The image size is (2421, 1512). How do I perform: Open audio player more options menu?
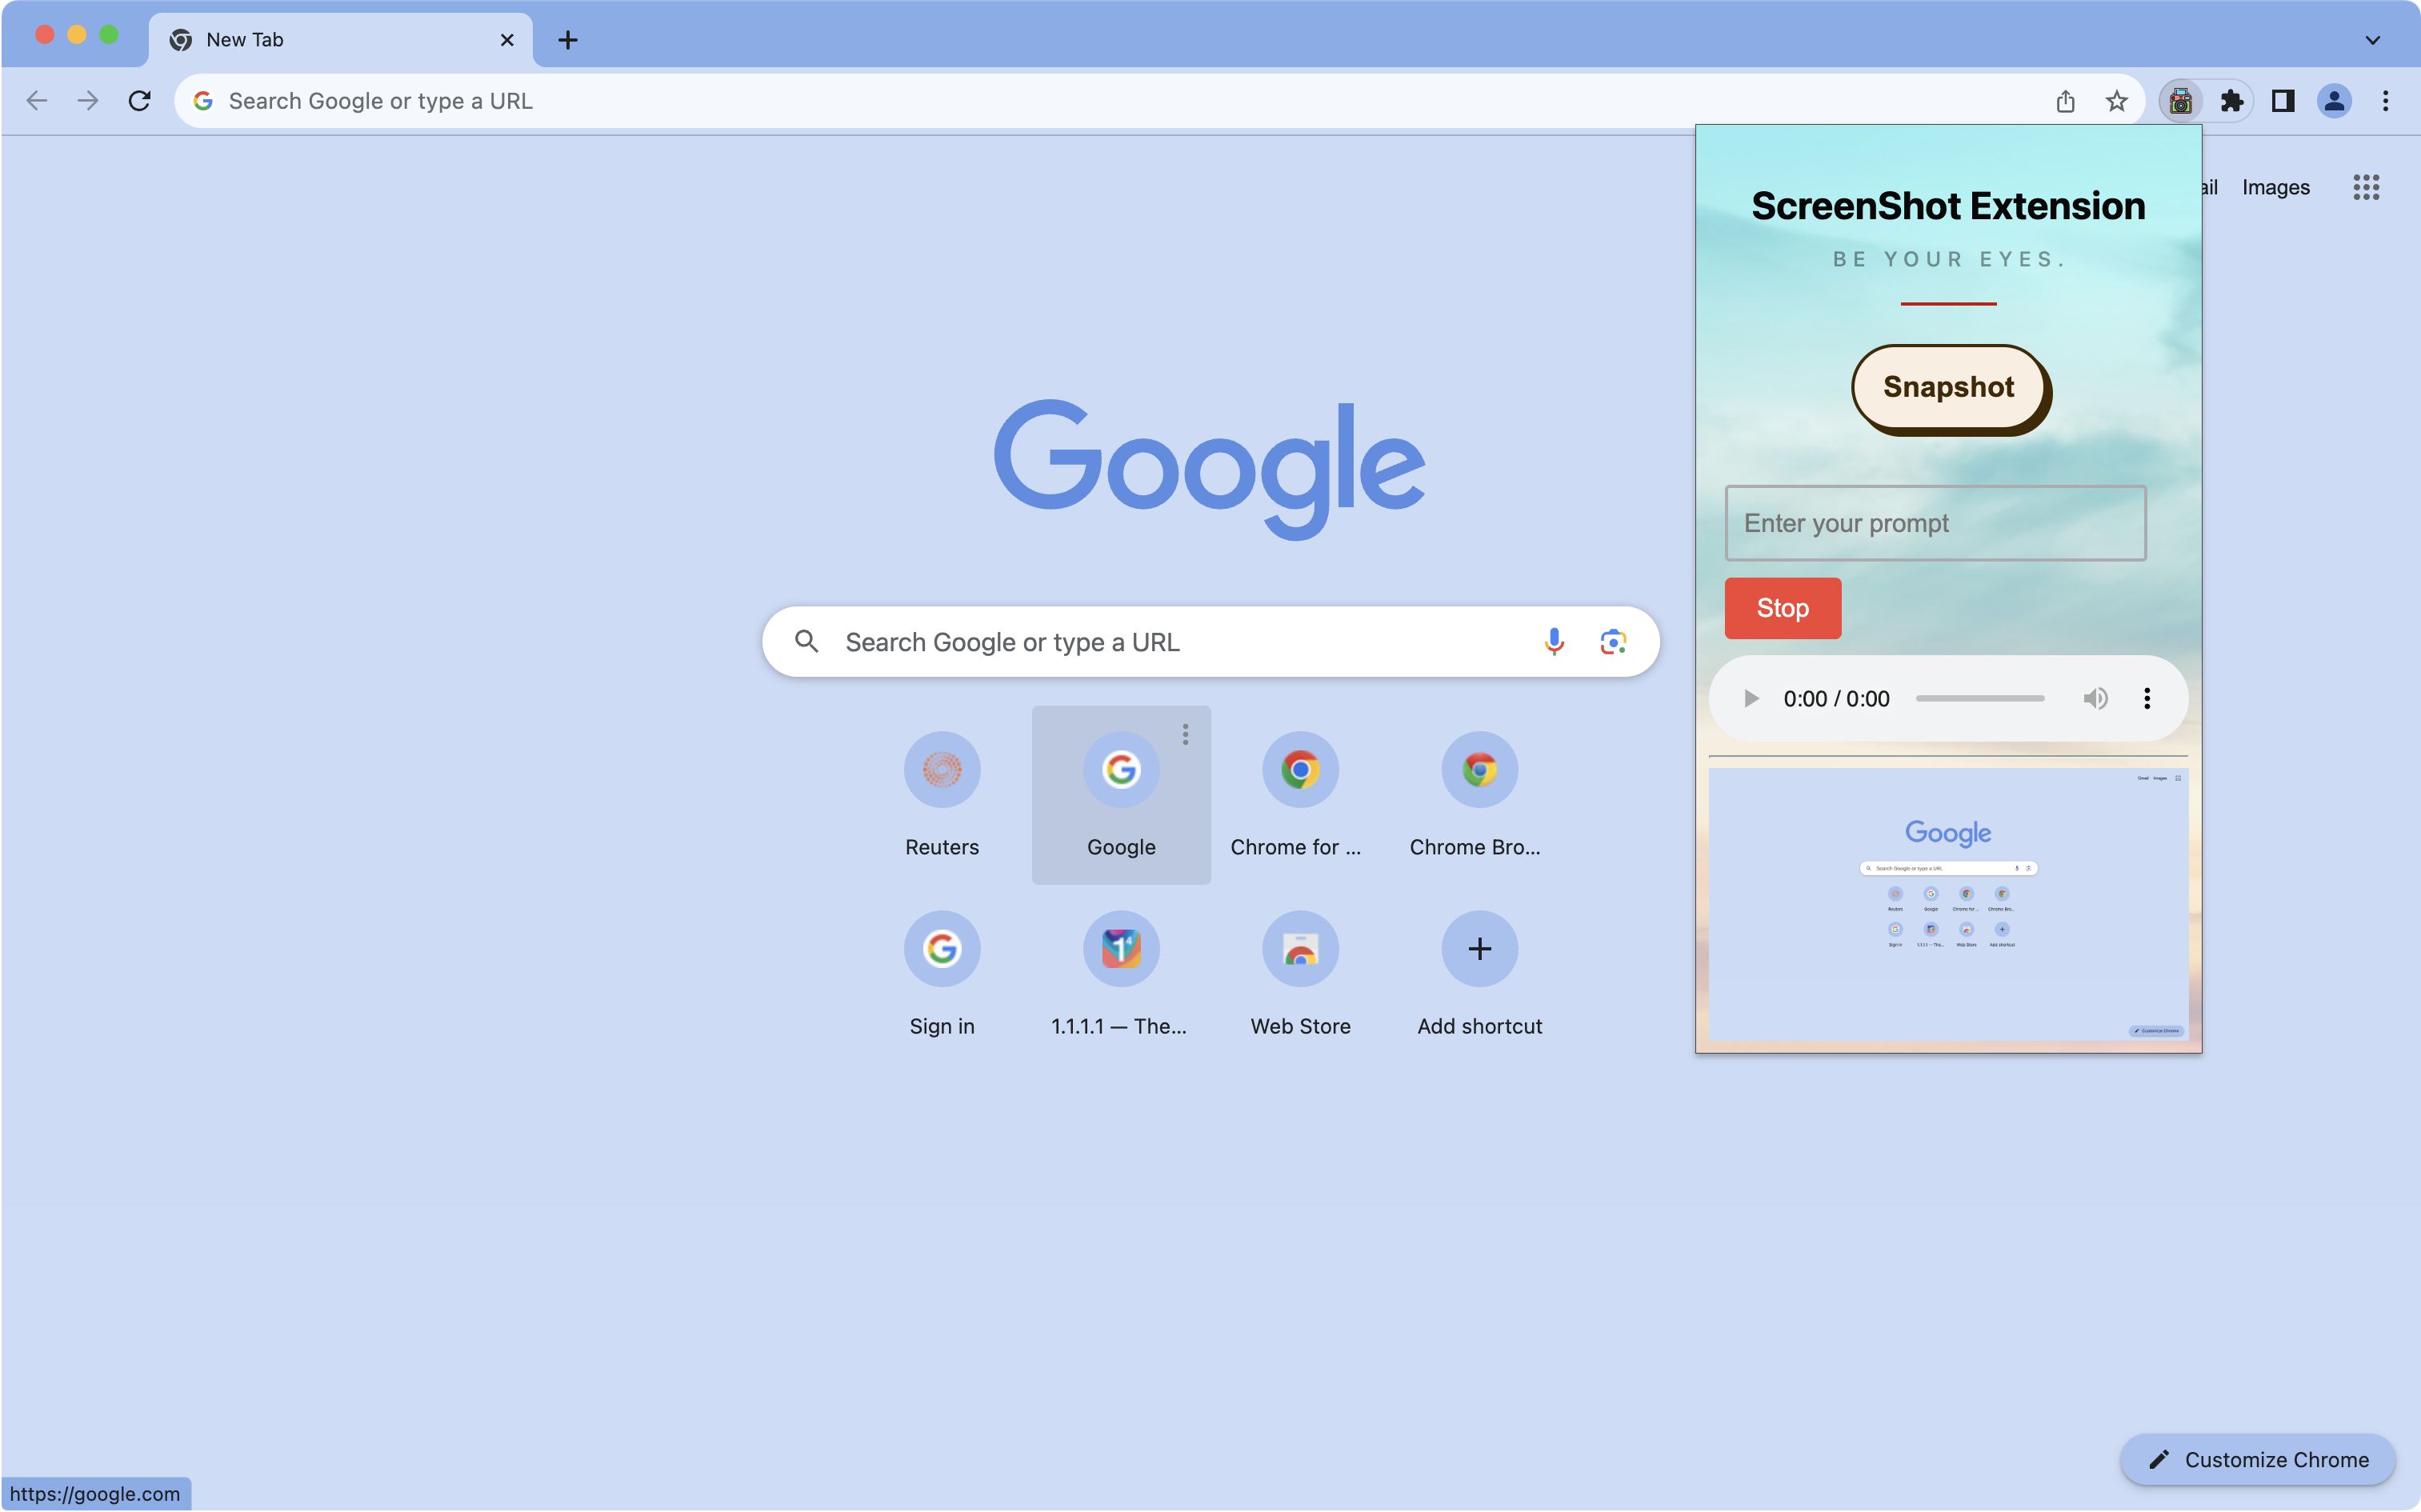tap(2146, 698)
